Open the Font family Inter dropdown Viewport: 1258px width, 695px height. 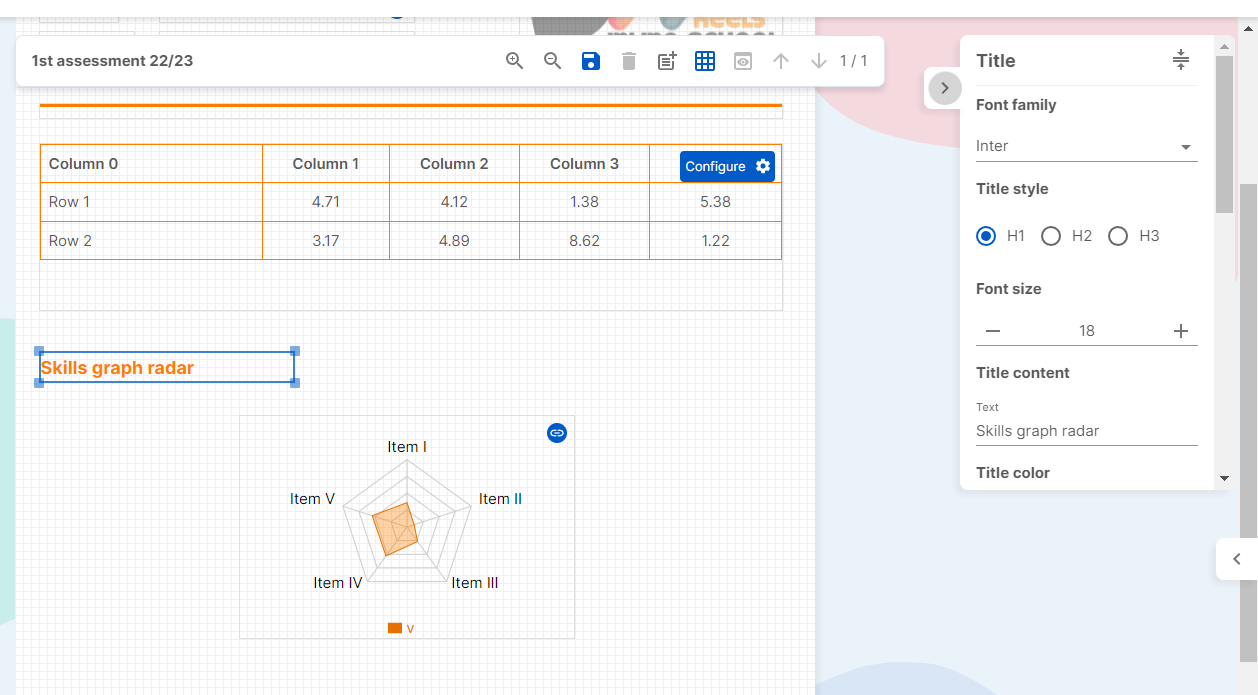point(1086,146)
